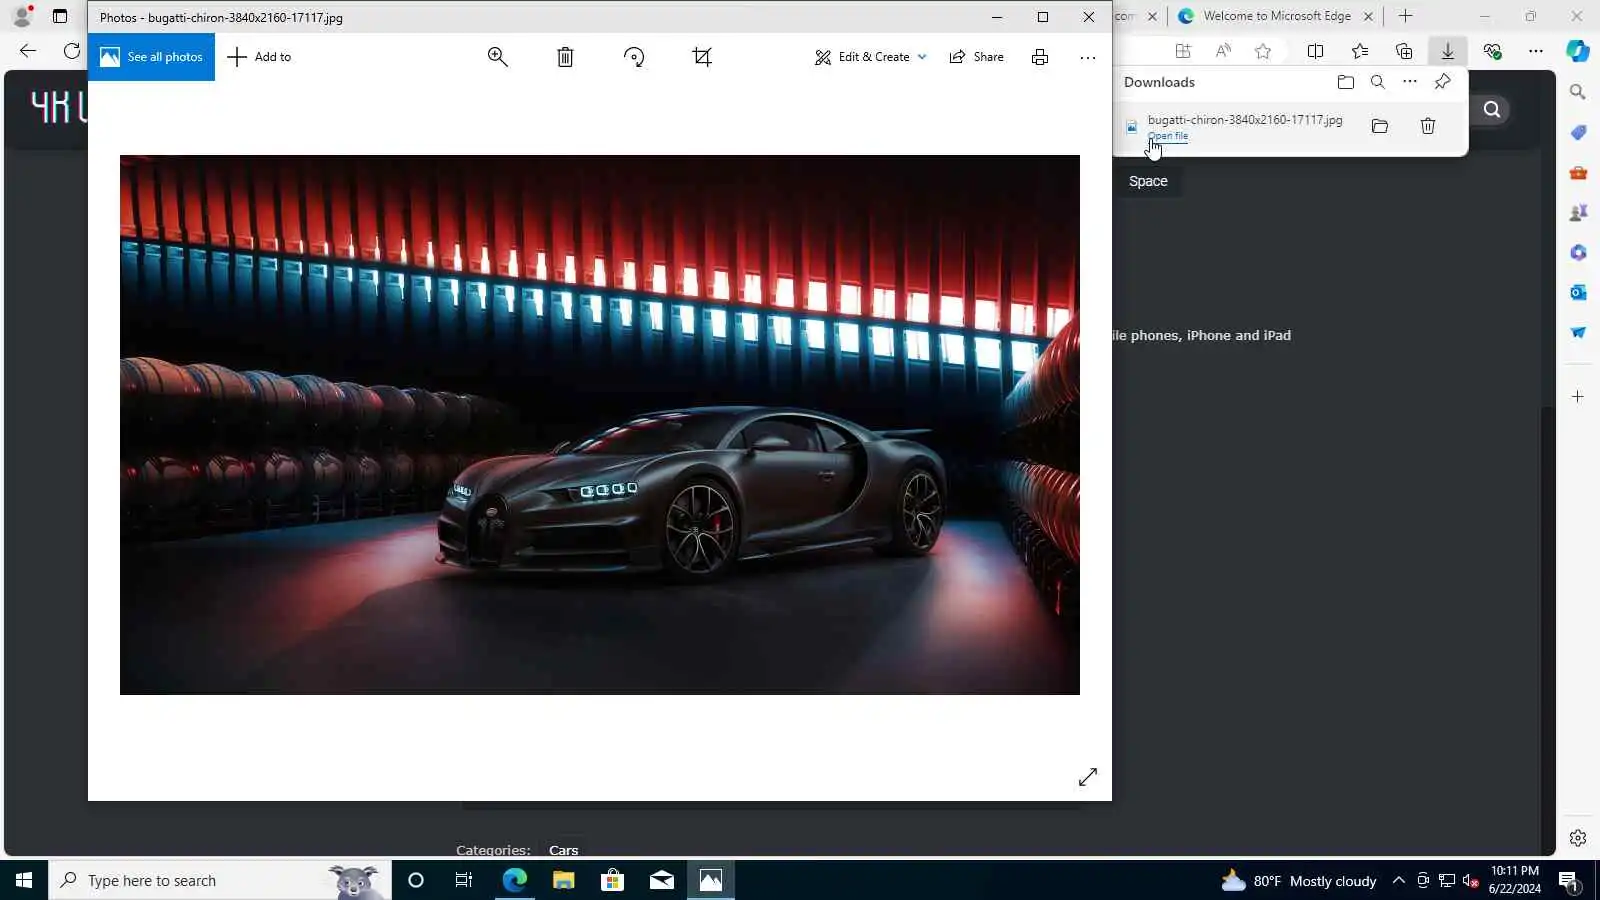Open Search in the Edge sidebar
This screenshot has width=1600, height=900.
pos(1578,92)
